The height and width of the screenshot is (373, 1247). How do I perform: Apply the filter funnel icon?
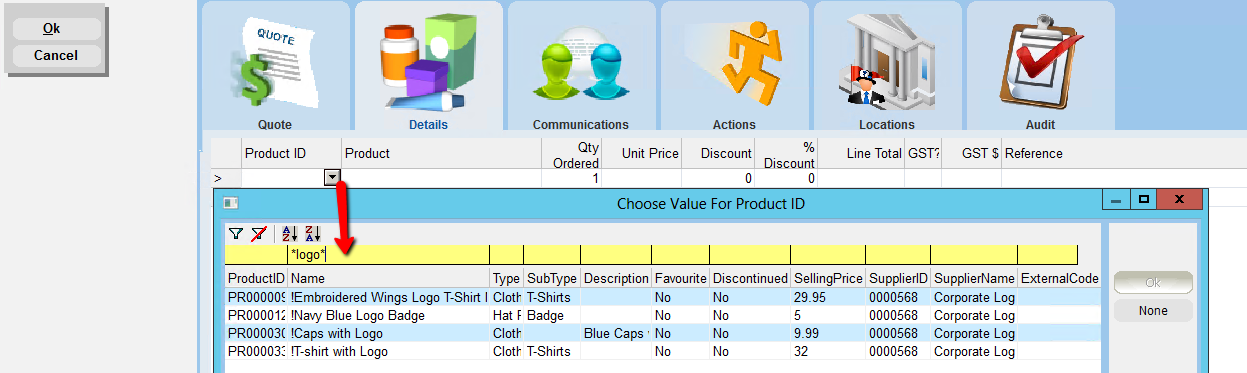(235, 233)
